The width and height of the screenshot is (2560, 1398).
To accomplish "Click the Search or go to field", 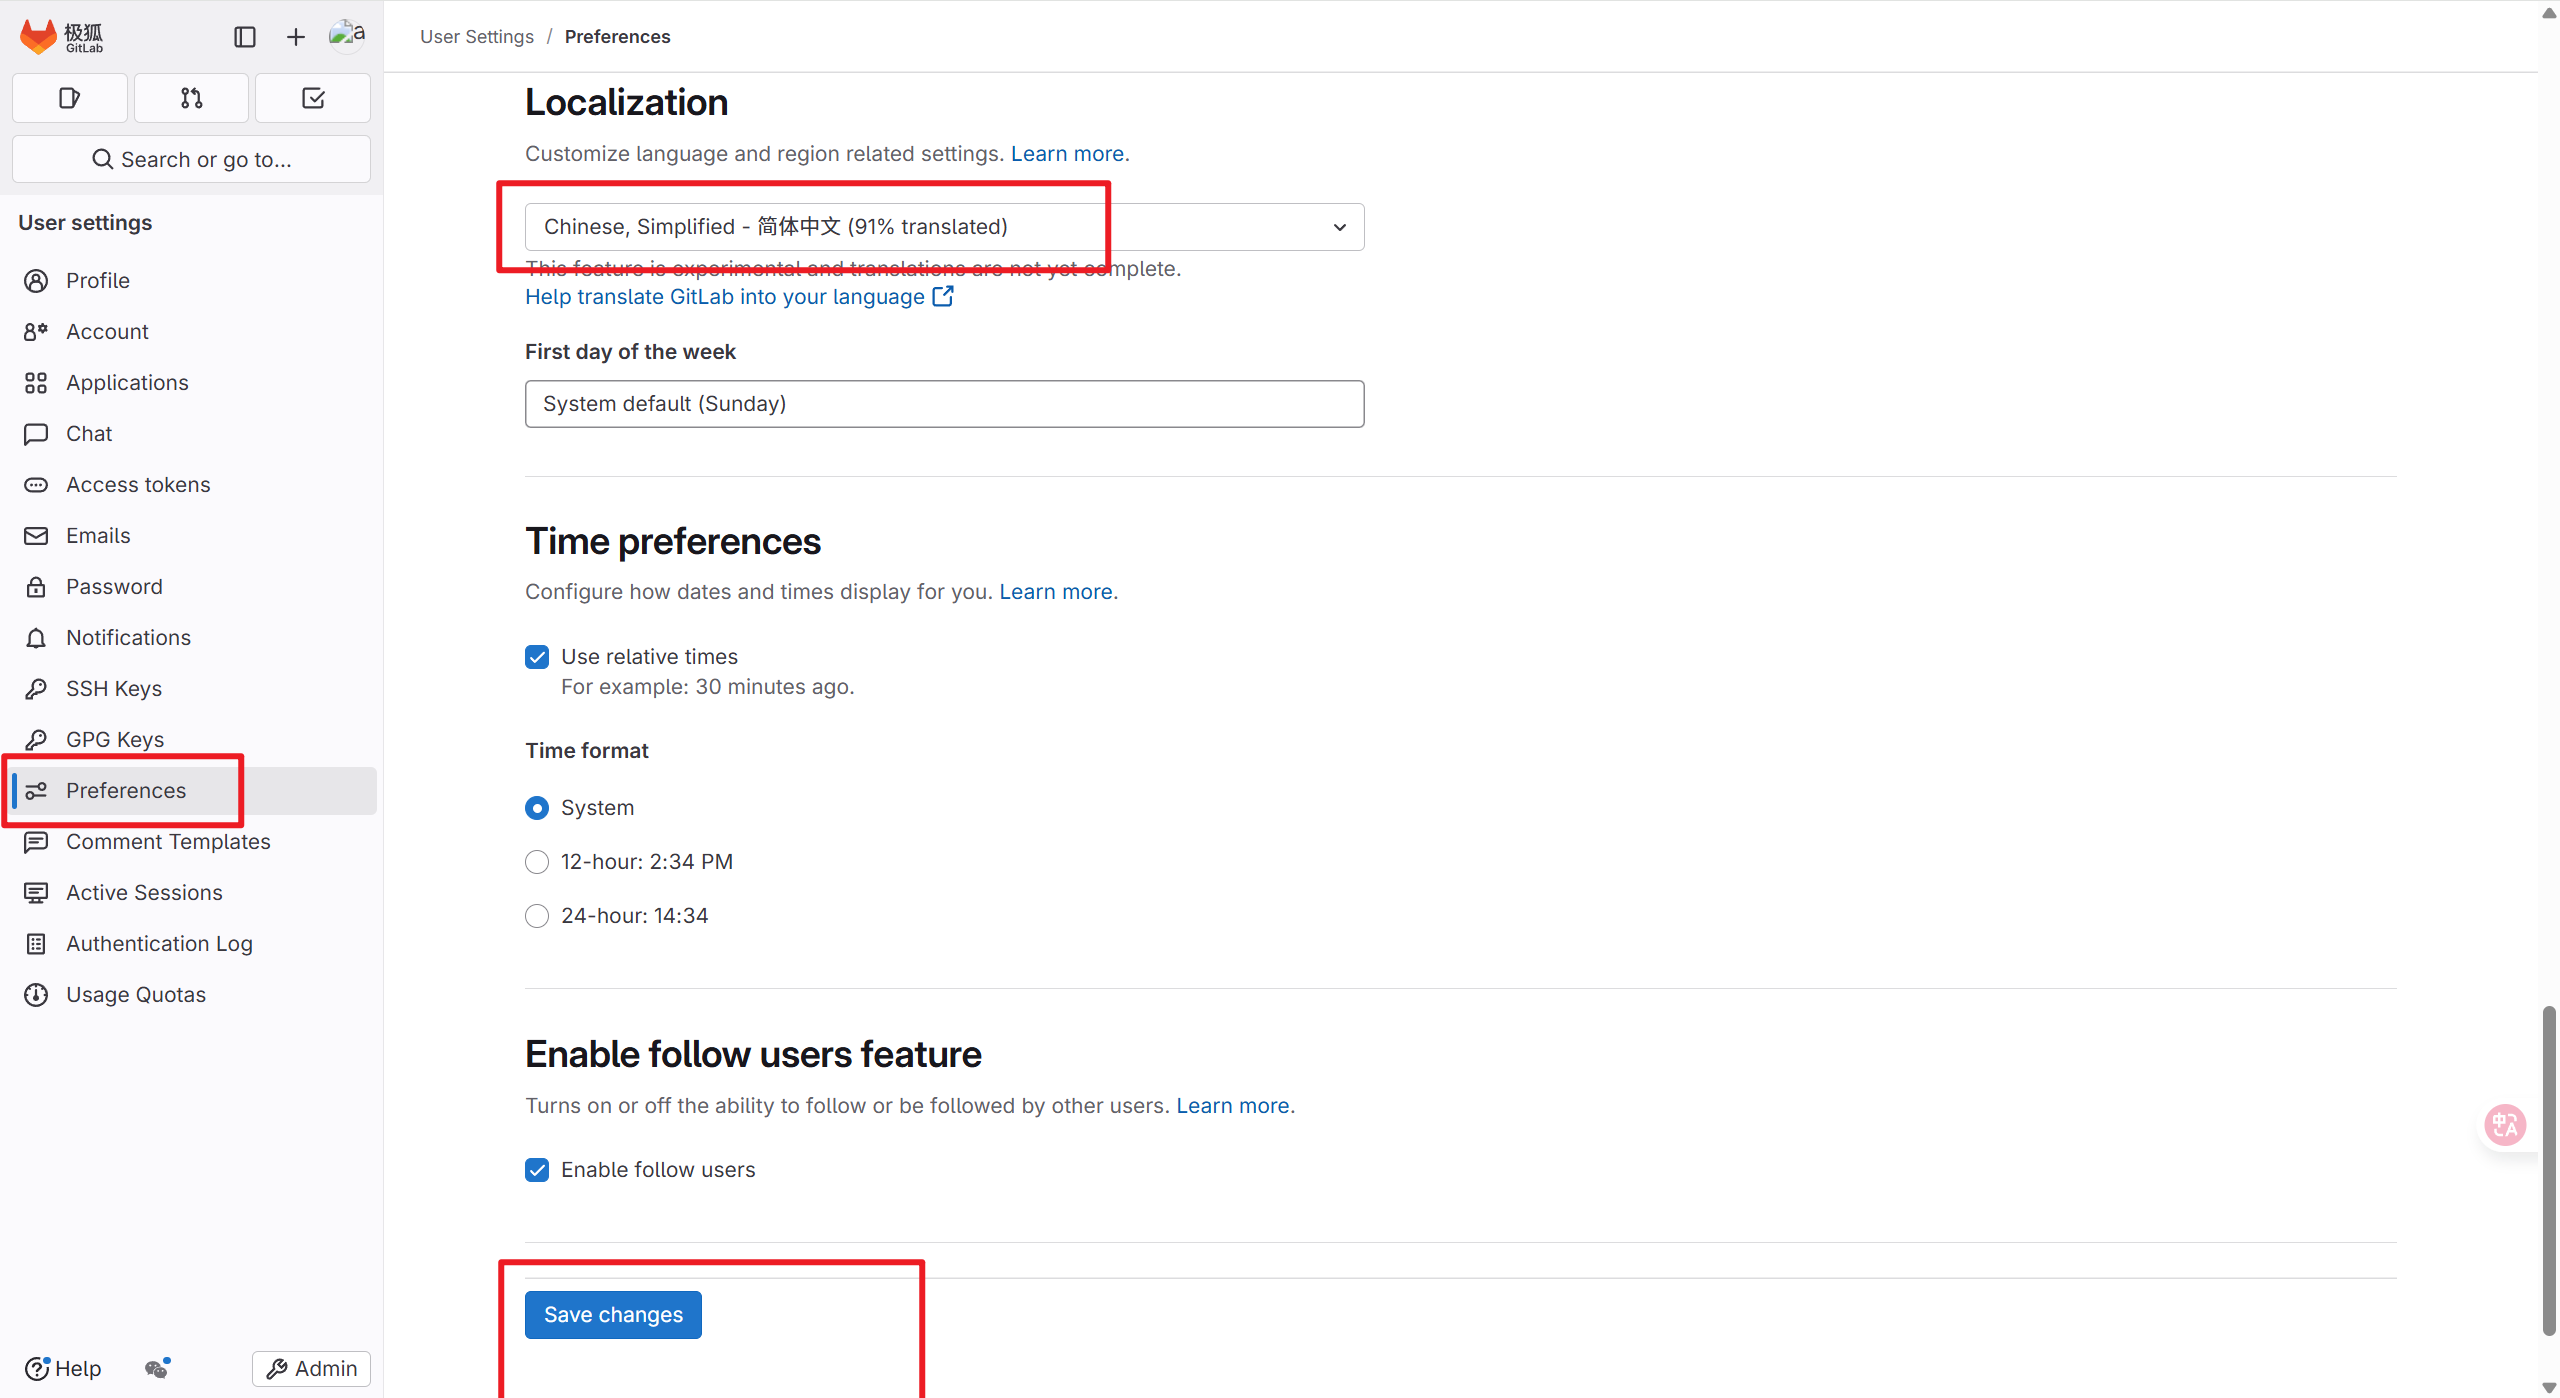I will pyautogui.click(x=191, y=160).
